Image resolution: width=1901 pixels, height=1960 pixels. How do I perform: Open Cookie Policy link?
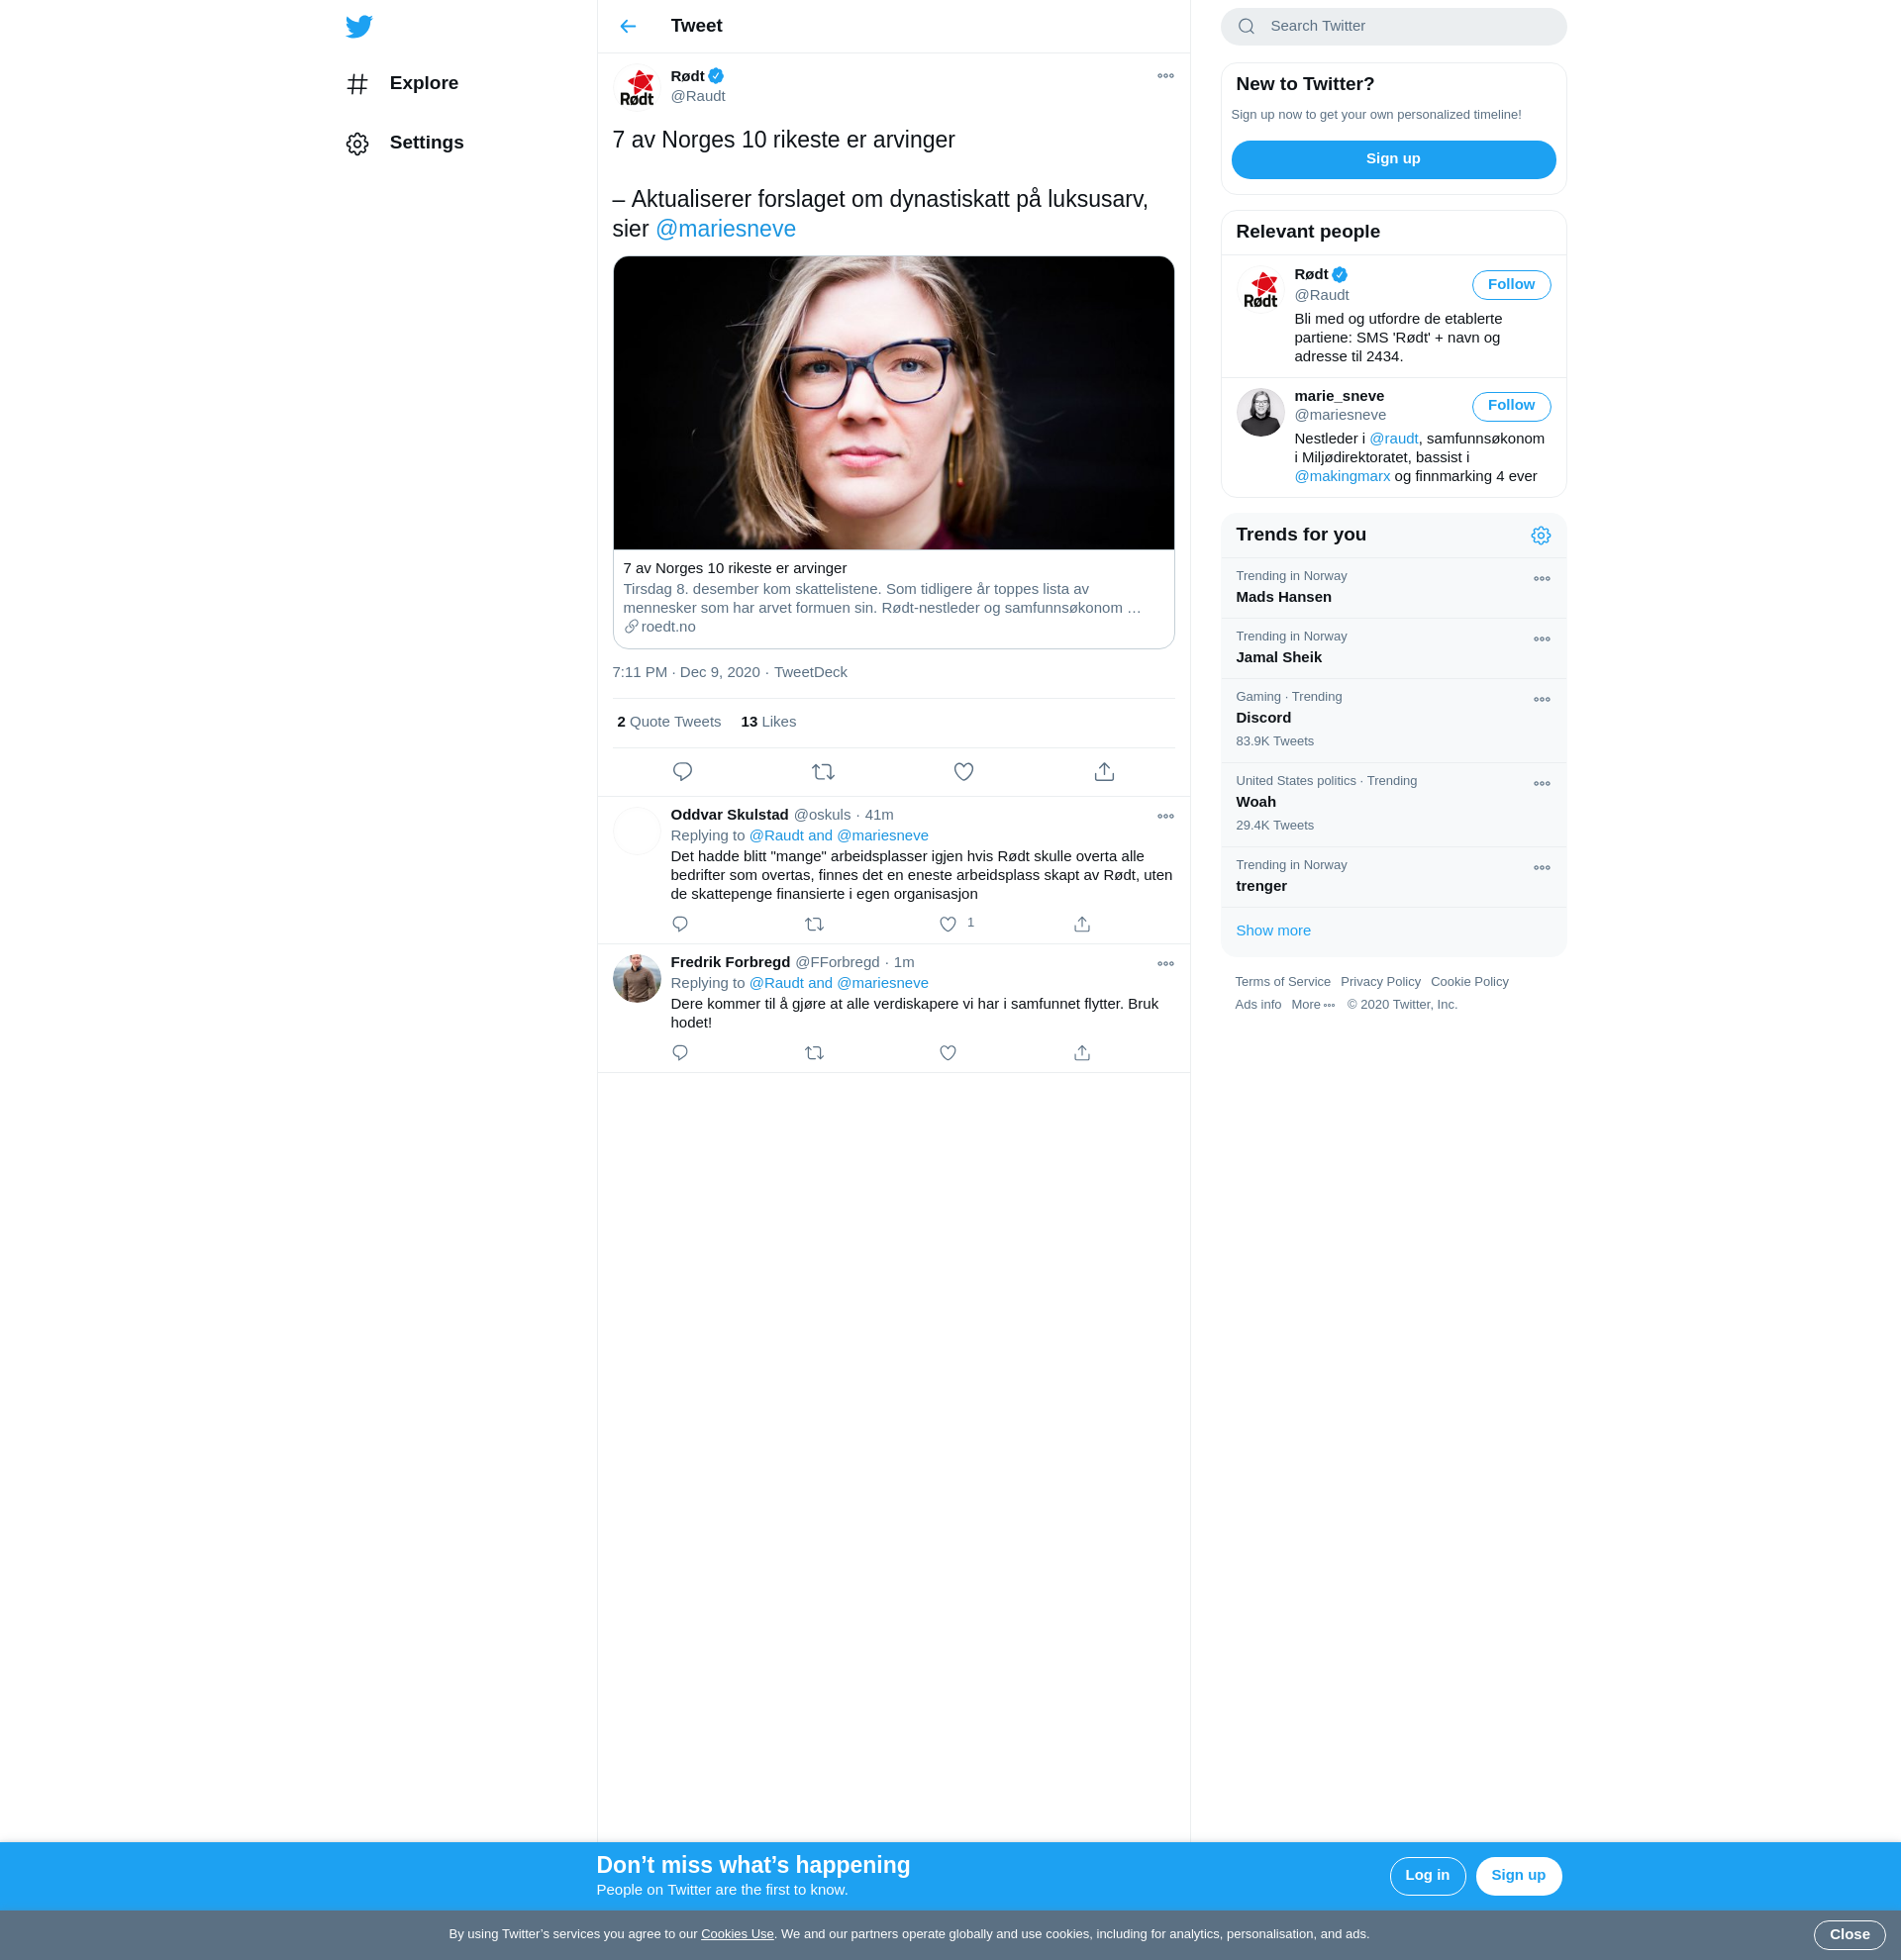point(1469,982)
